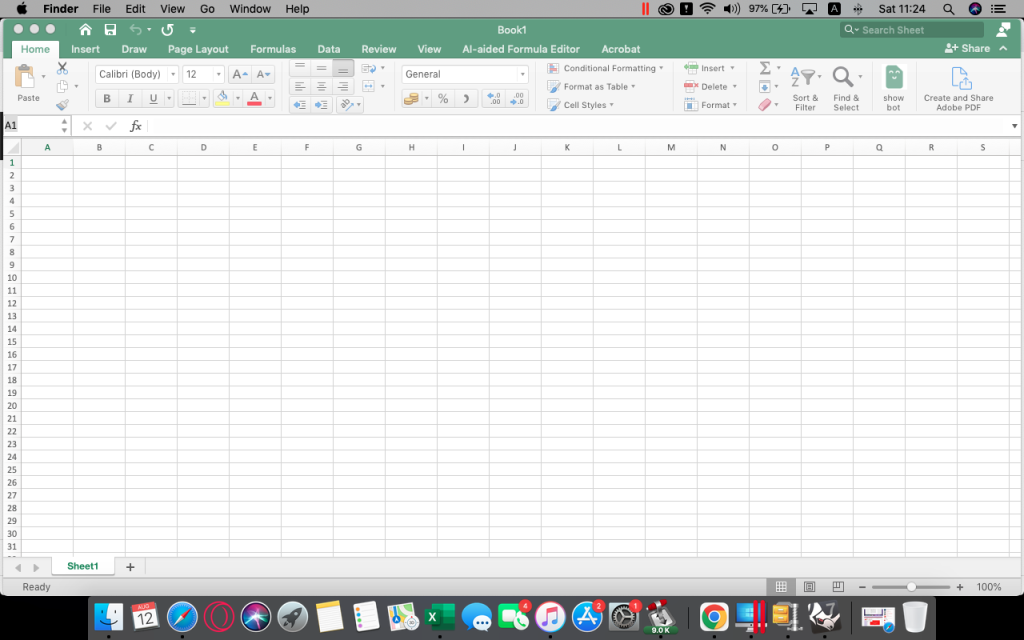Click the Font Color red swatch
The image size is (1024, 640).
tap(254, 99)
